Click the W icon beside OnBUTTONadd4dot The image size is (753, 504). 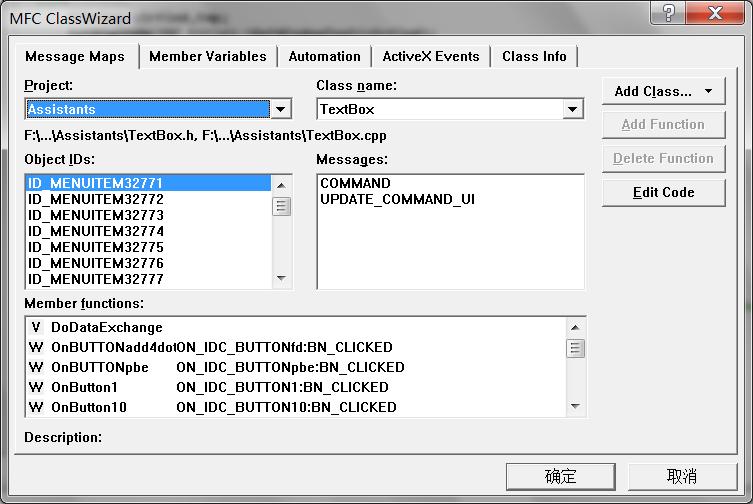36,347
